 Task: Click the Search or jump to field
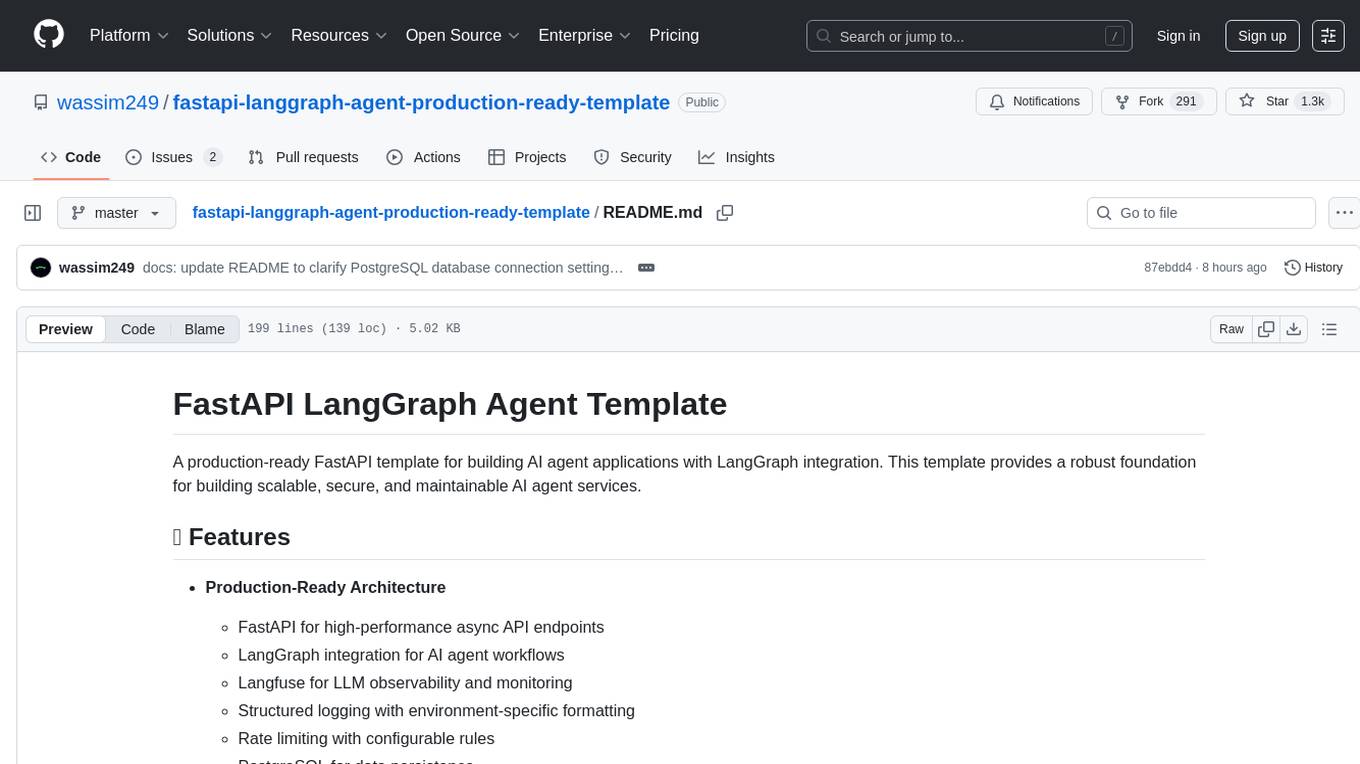[969, 35]
